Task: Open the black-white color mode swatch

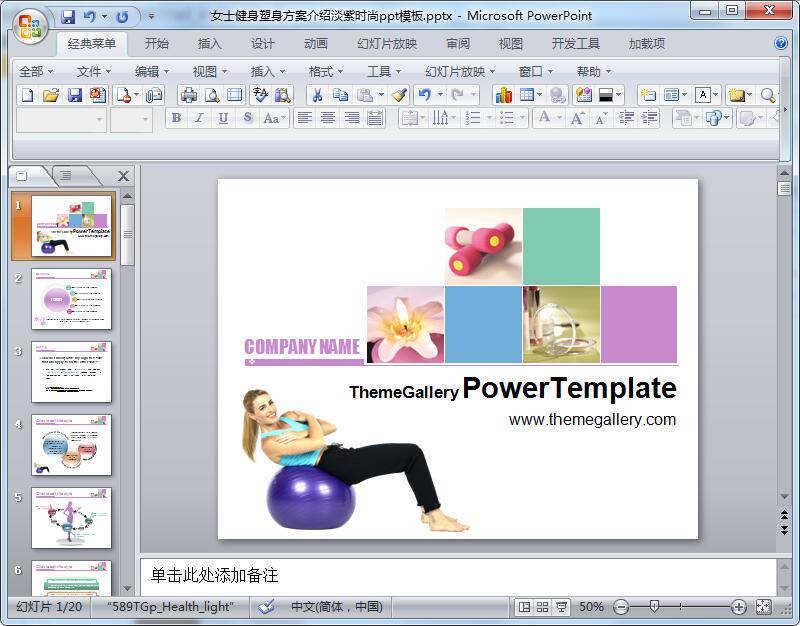Action: tap(606, 95)
